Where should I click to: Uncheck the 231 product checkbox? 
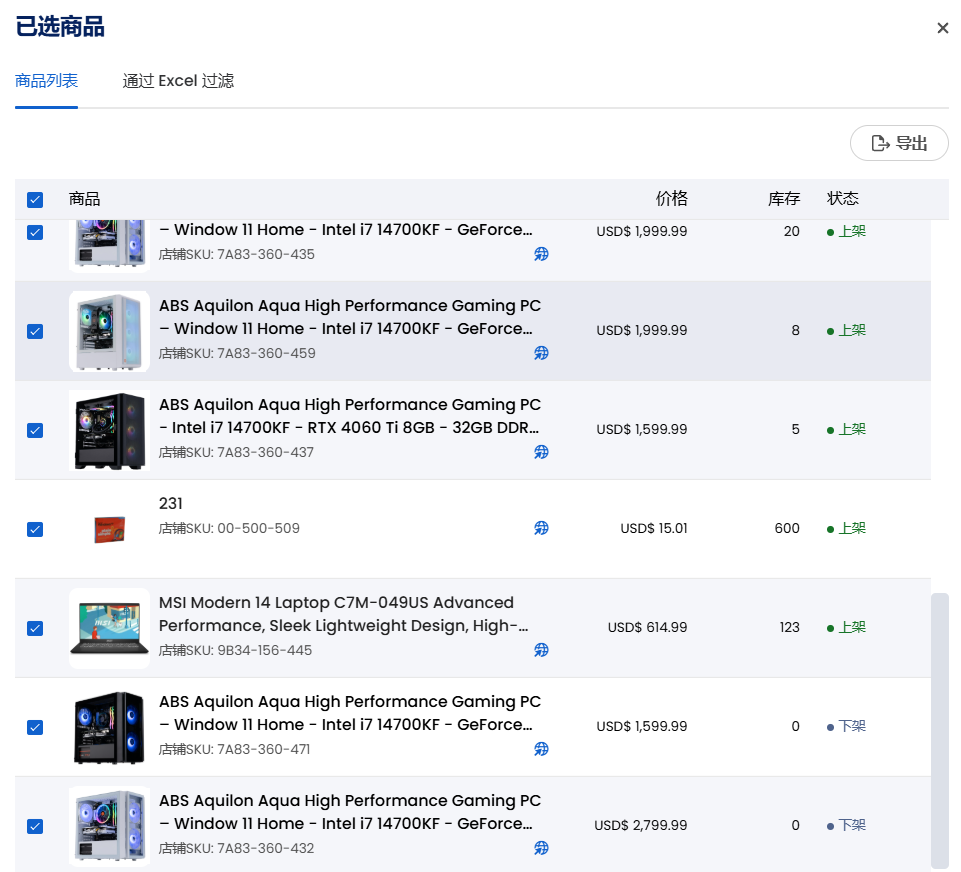point(35,529)
